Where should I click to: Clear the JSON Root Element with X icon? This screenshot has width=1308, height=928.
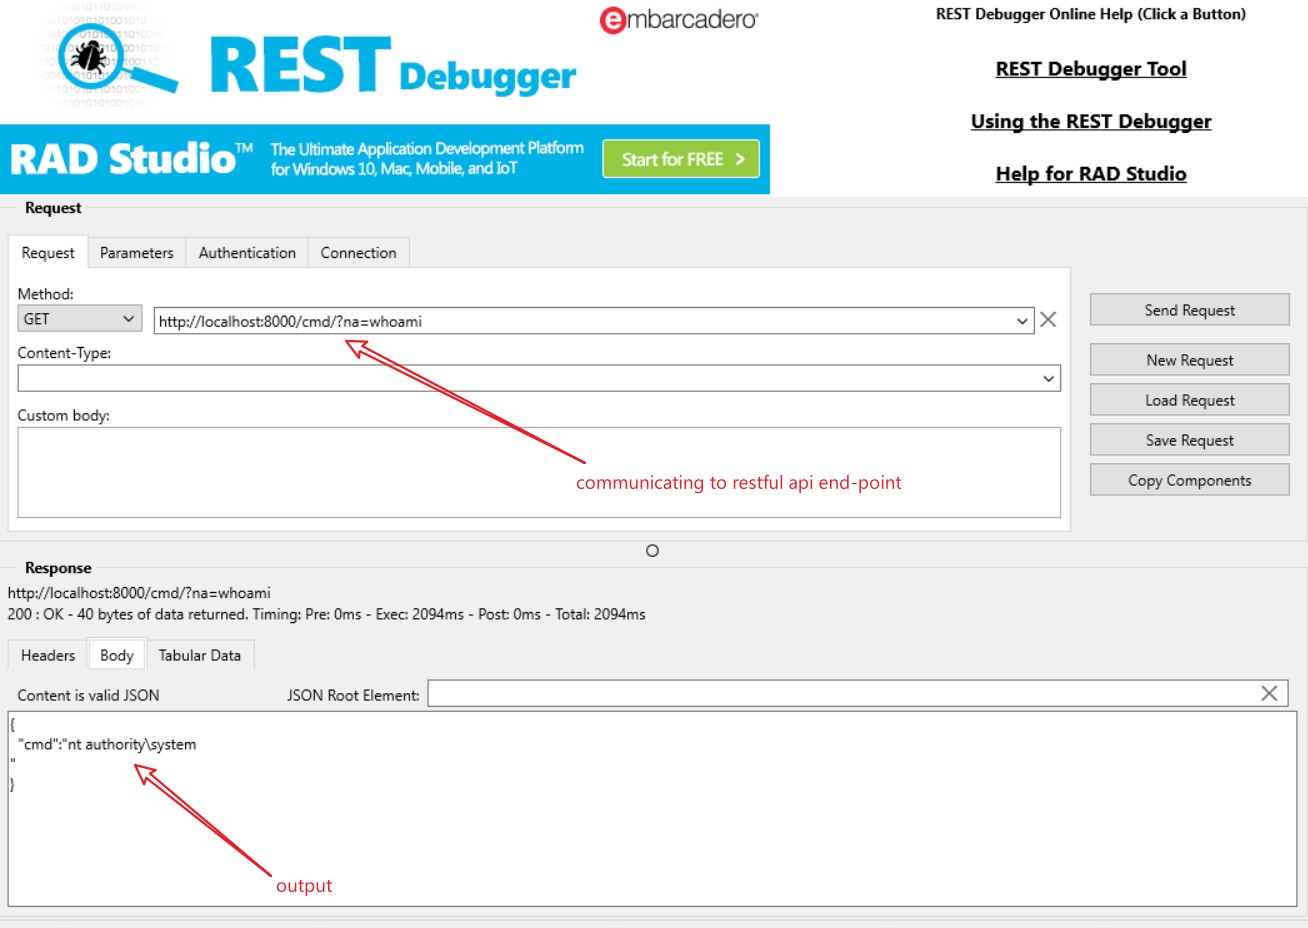click(1269, 693)
